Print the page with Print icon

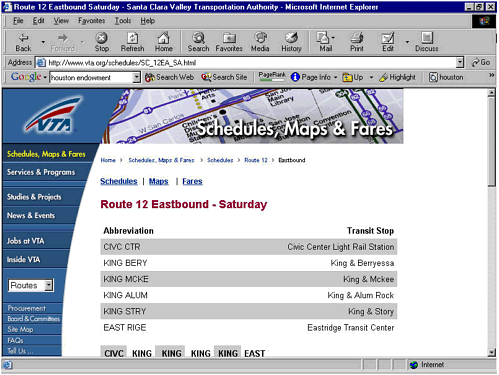[357, 42]
